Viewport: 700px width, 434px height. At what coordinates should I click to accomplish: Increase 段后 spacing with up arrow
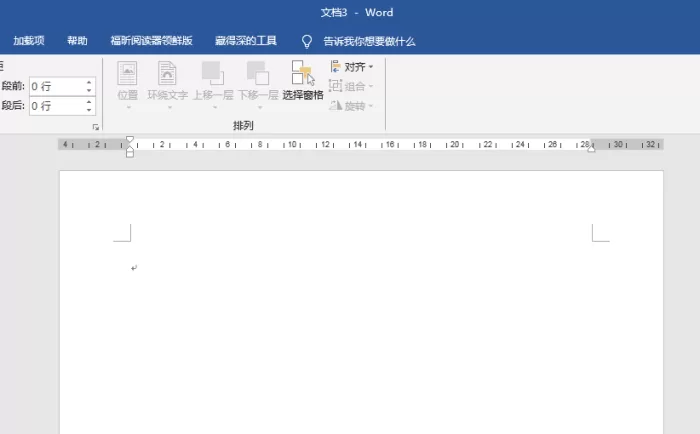(x=89, y=102)
